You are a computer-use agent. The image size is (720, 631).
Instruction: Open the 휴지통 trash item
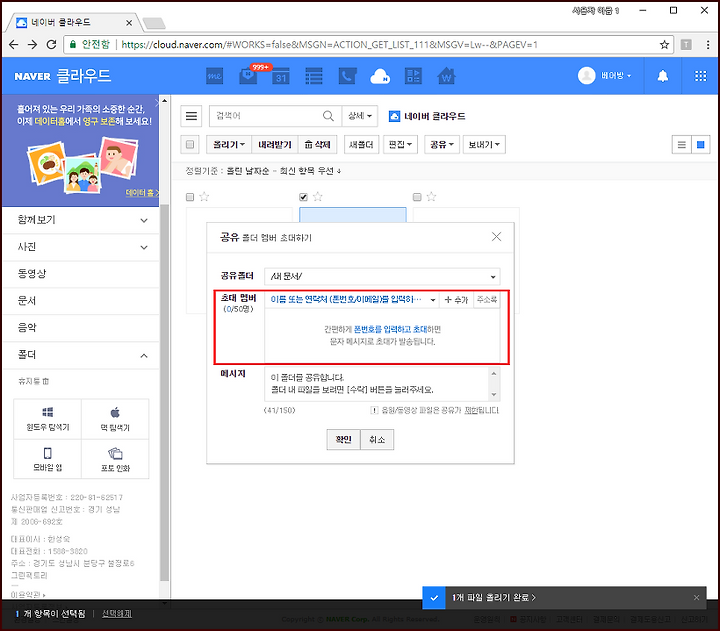pos(33,381)
